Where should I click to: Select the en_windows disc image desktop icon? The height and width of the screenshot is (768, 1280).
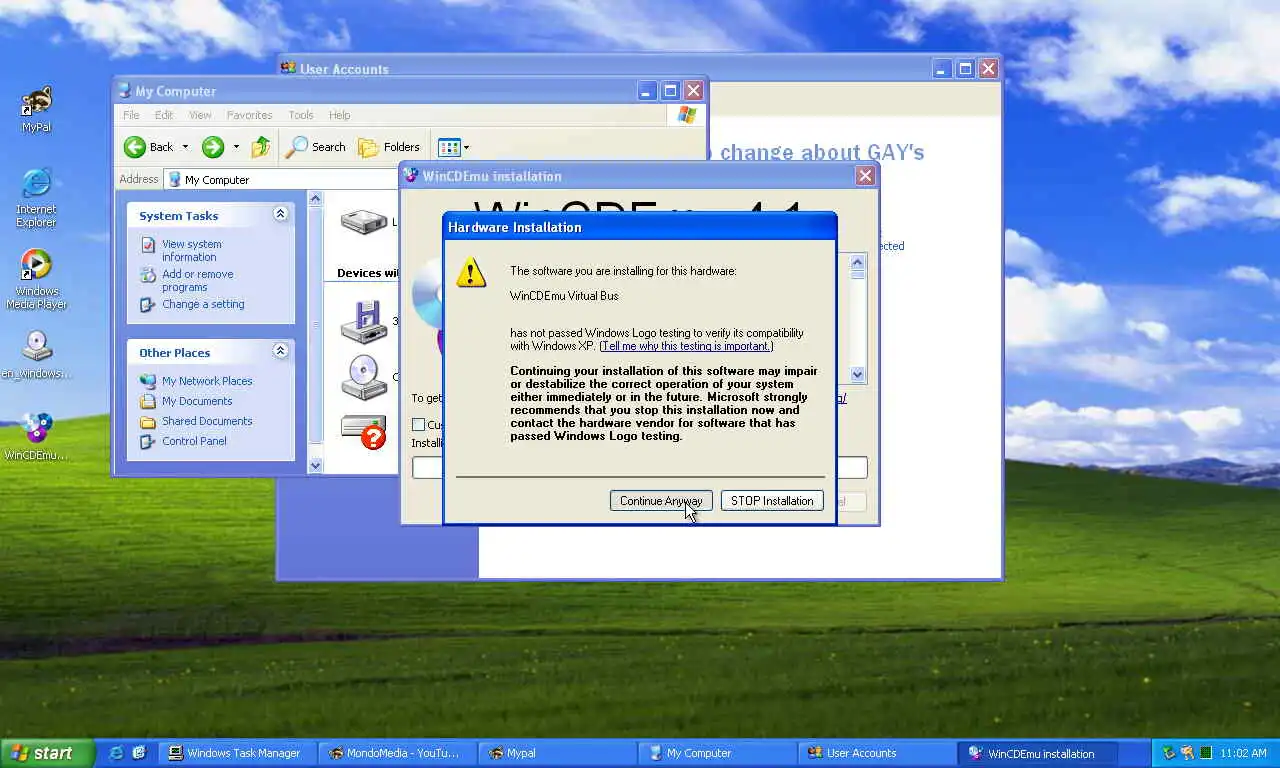(37, 356)
